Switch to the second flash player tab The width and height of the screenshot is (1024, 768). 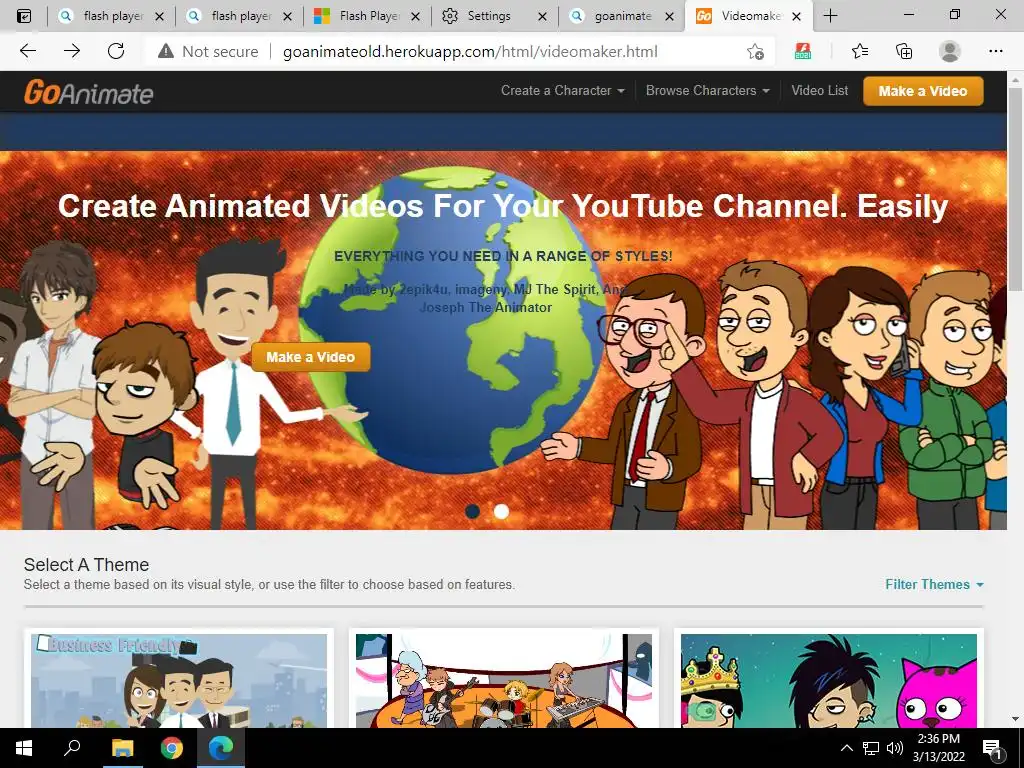(239, 16)
